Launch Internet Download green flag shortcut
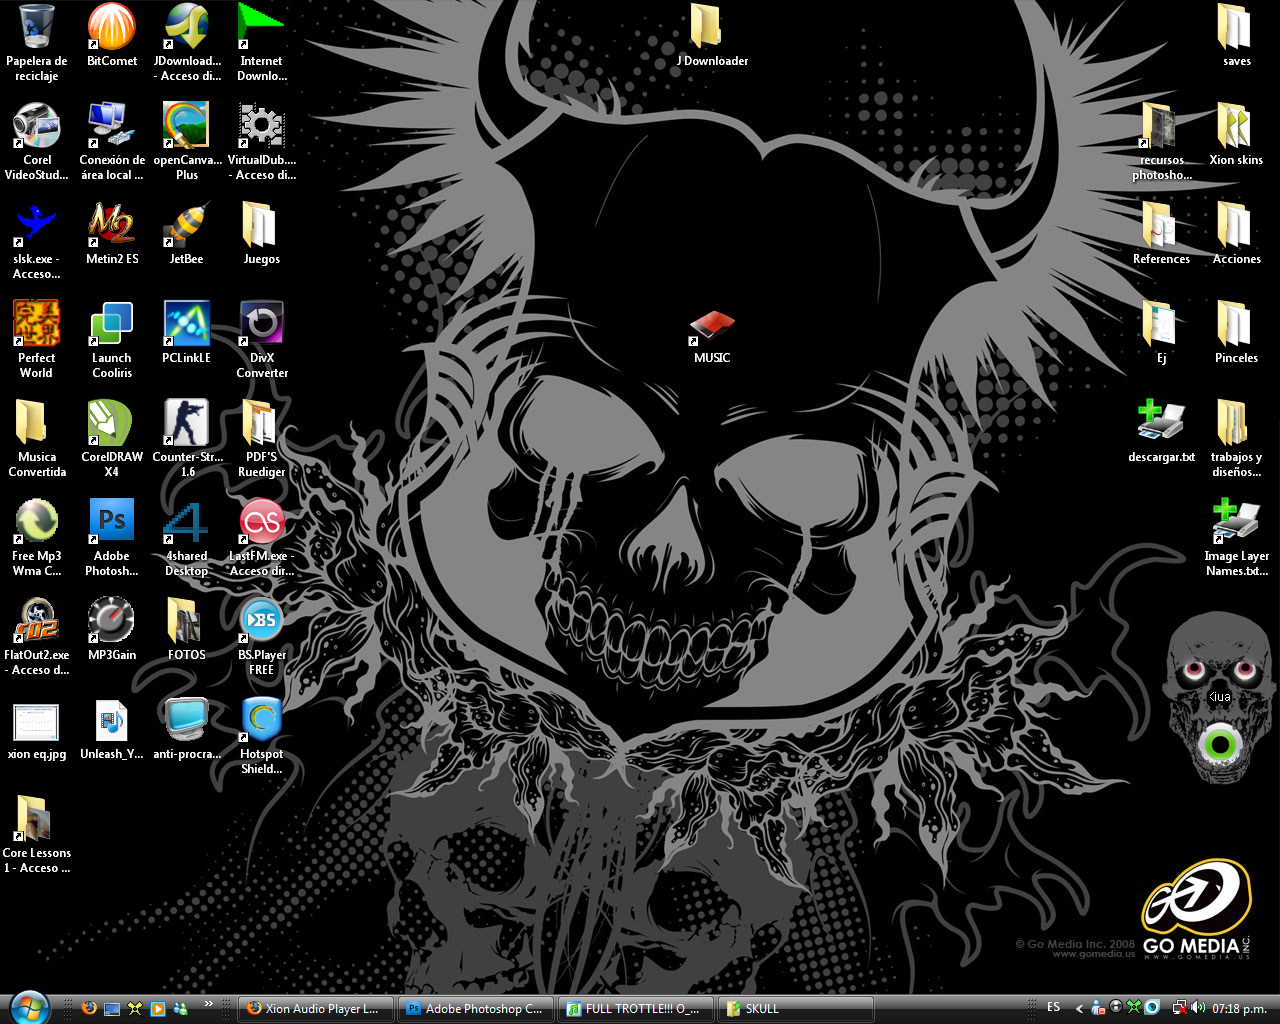The image size is (1280, 1024). coord(262,28)
